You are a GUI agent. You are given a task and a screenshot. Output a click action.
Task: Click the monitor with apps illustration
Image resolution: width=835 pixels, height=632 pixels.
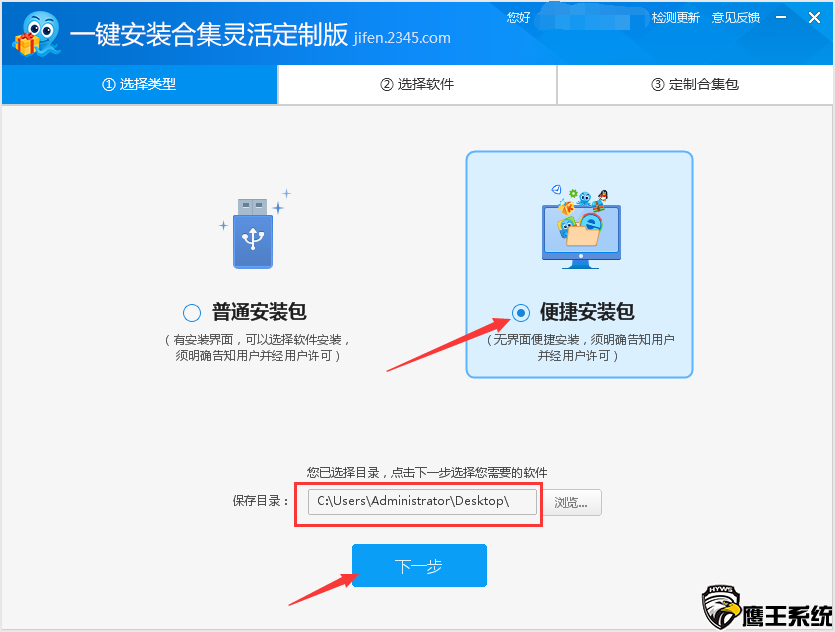[x=582, y=227]
